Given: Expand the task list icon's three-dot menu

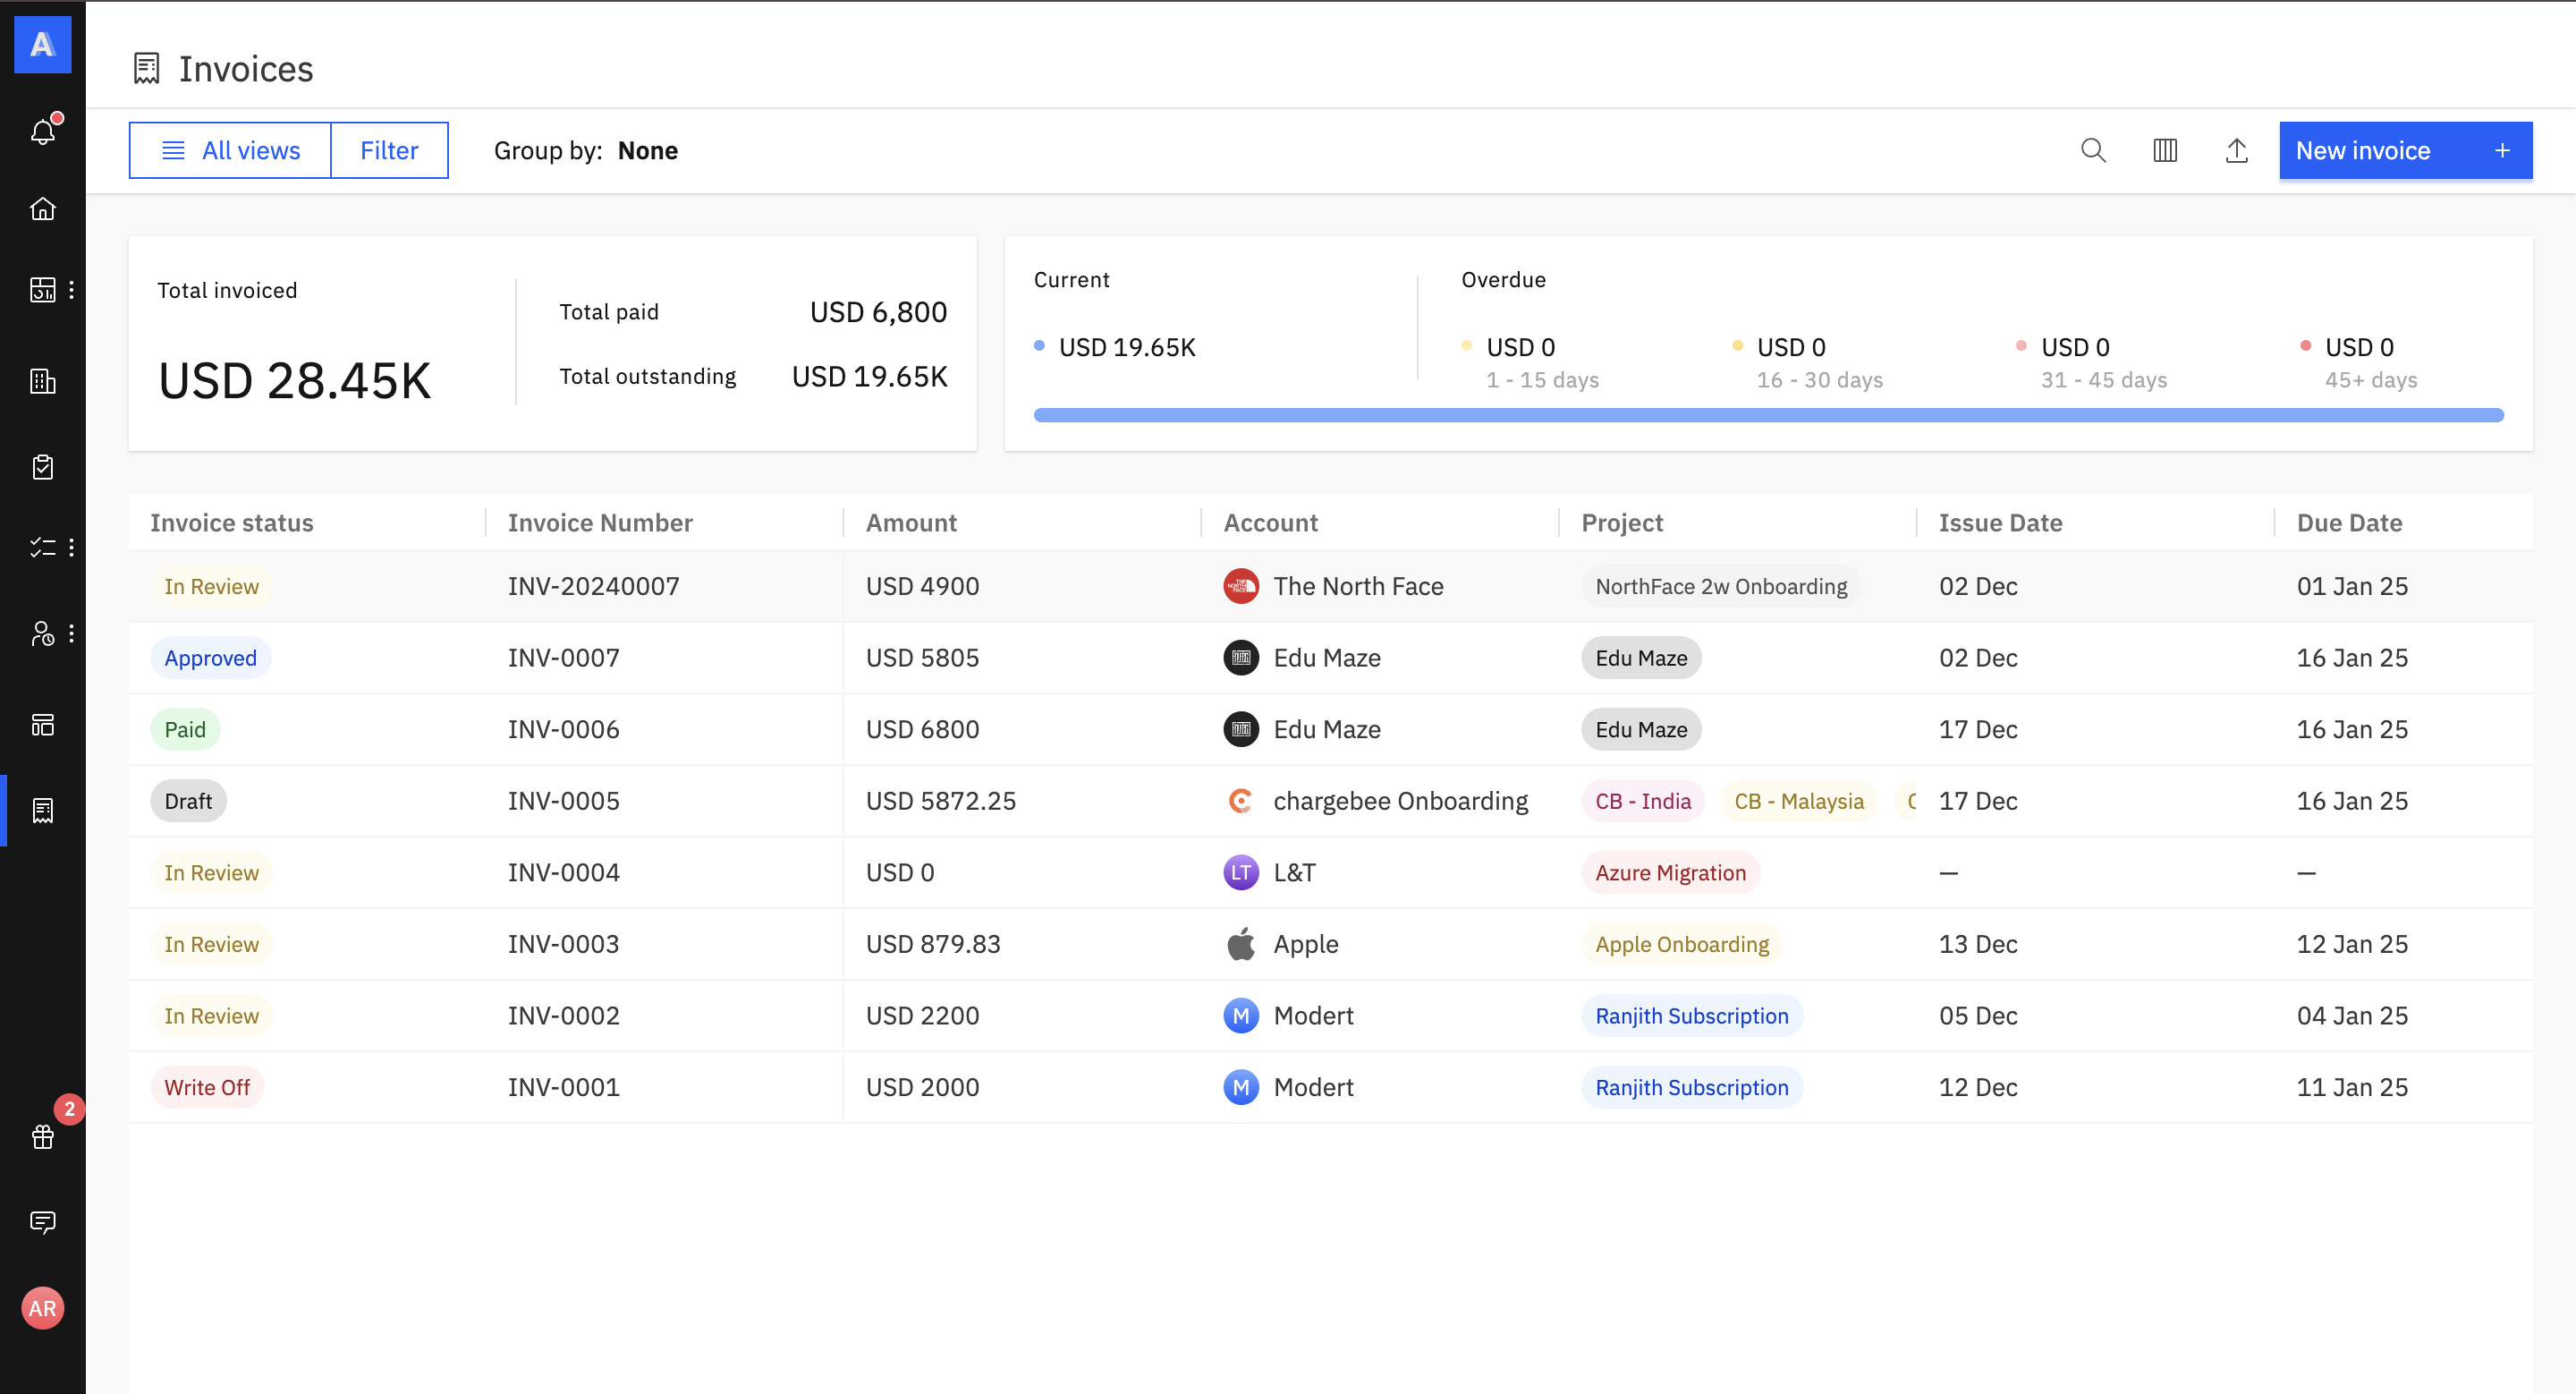Looking at the screenshot, I should (72, 548).
